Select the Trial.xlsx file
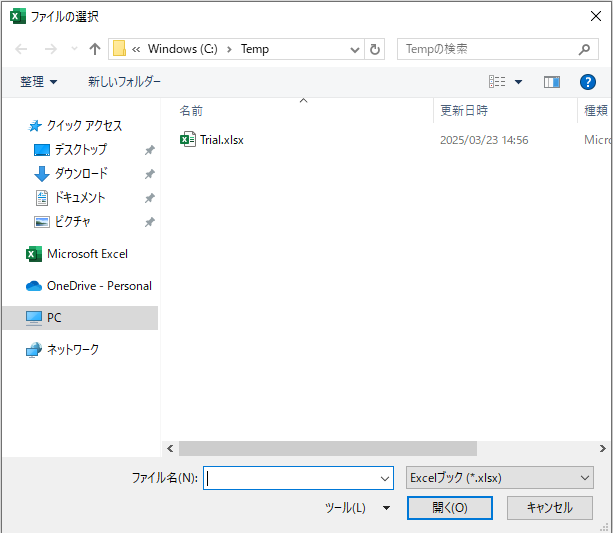Viewport: 613px width, 533px height. [221, 140]
